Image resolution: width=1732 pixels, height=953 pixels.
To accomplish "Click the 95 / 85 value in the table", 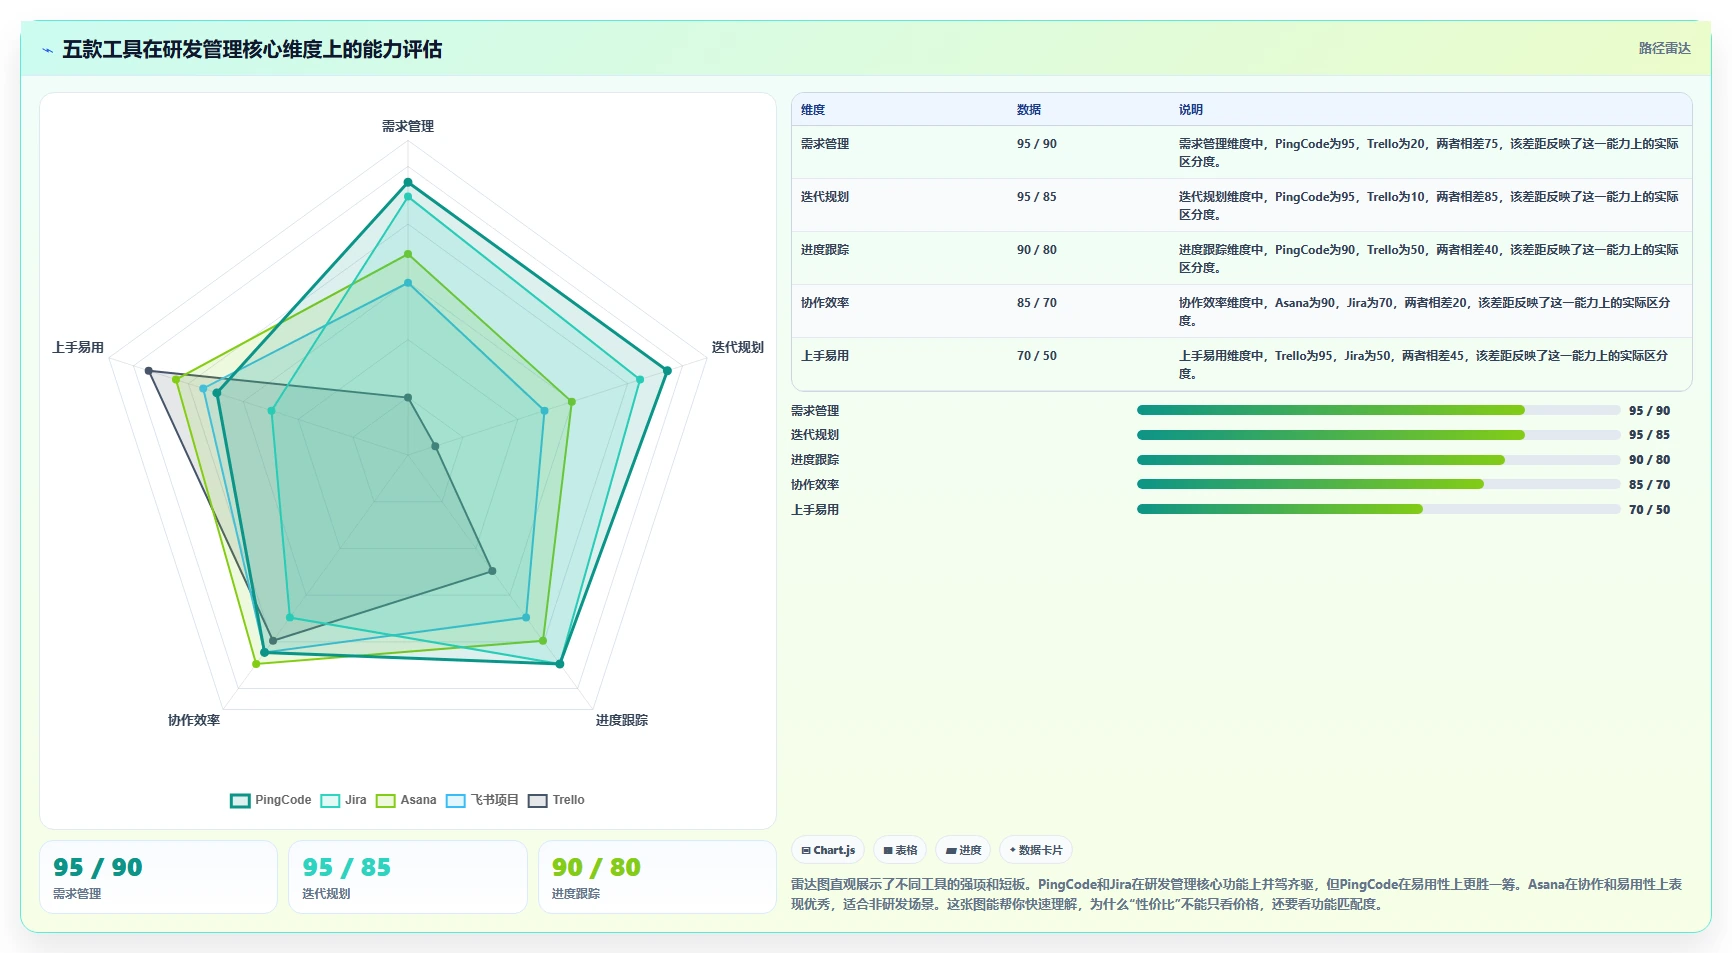I will pyautogui.click(x=1037, y=197).
